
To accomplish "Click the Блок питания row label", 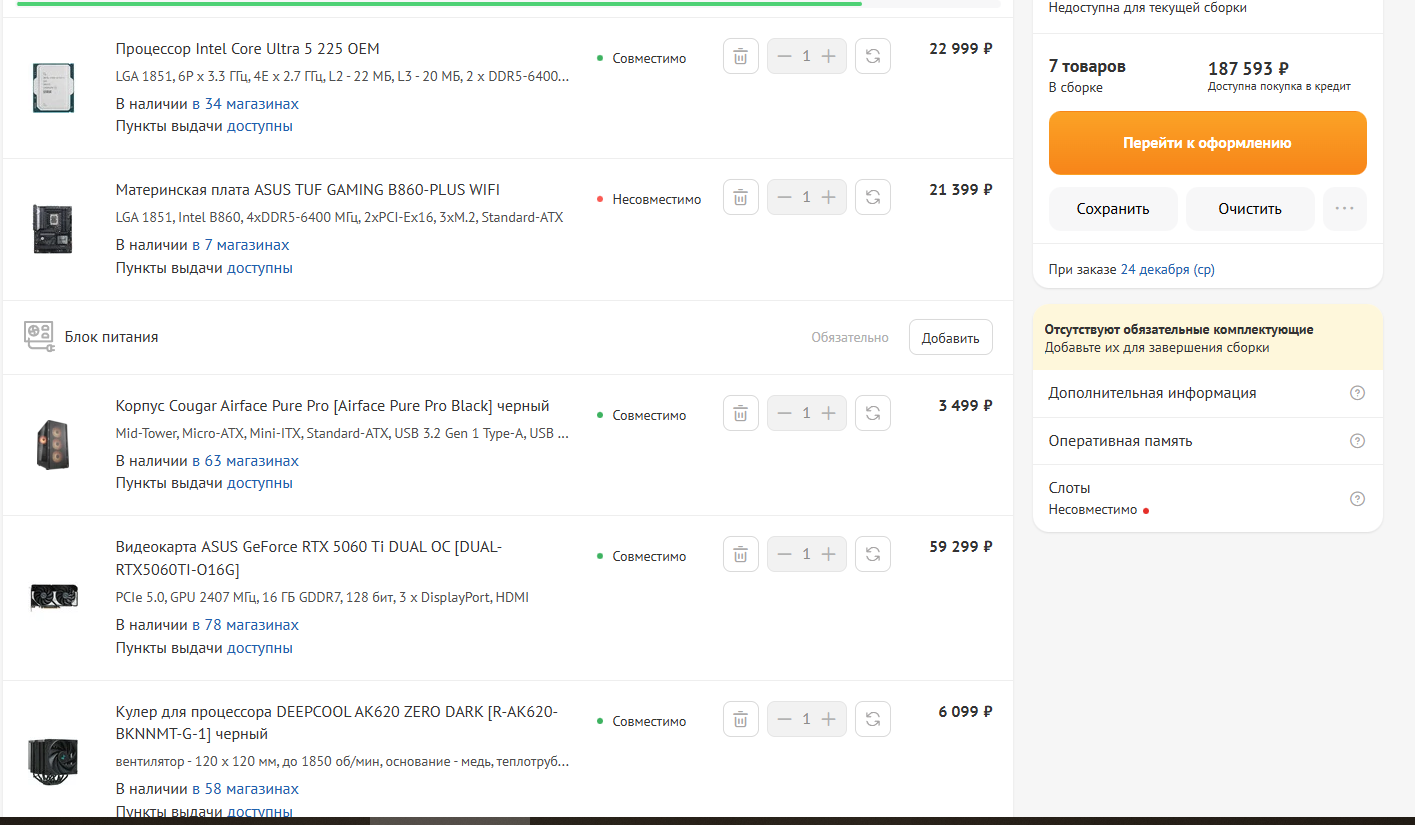I will [112, 337].
